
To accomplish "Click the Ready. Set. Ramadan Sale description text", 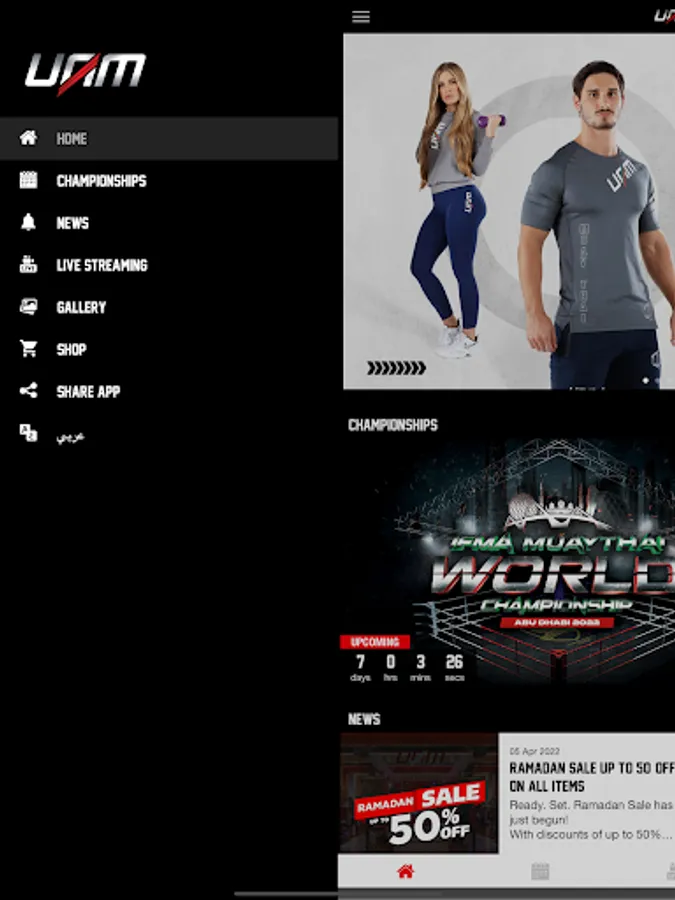I will (x=591, y=820).
